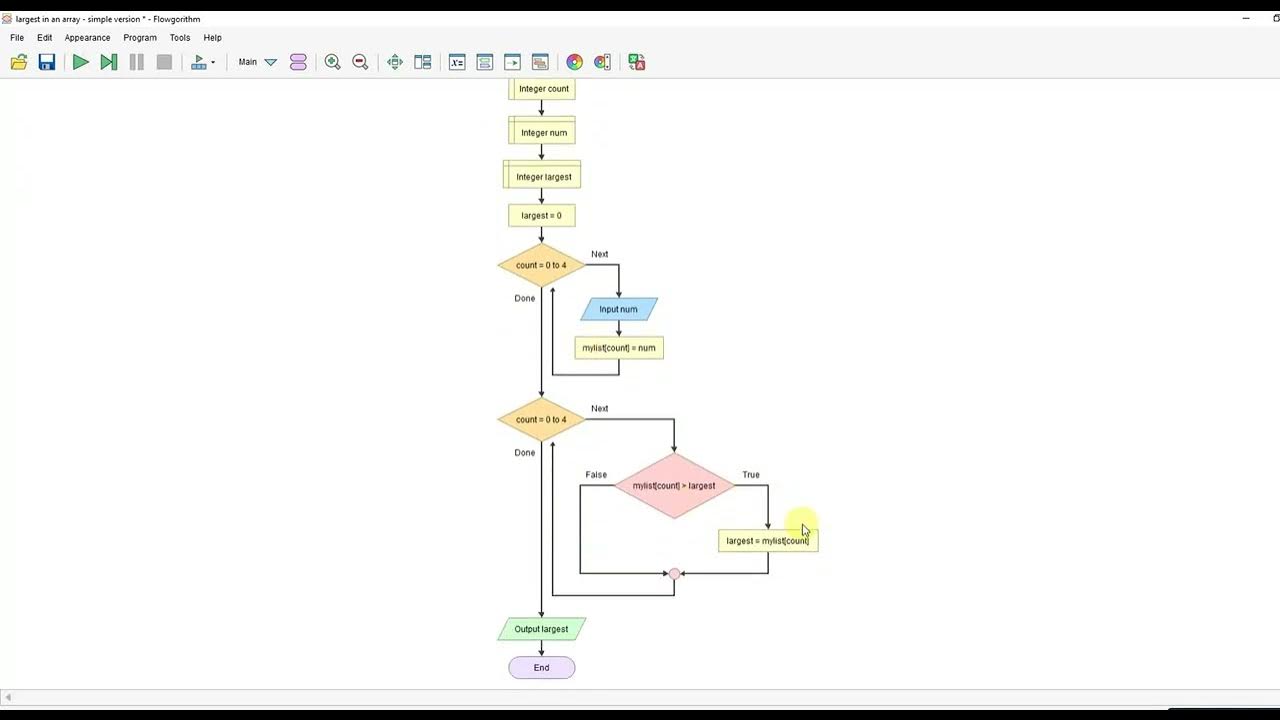This screenshot has height=720, width=1280.
Task: Open the File menu
Action: (x=17, y=38)
